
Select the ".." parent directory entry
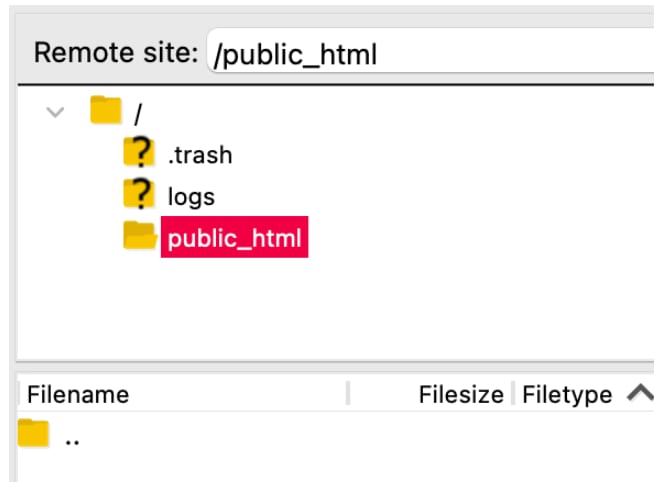(x=72, y=437)
